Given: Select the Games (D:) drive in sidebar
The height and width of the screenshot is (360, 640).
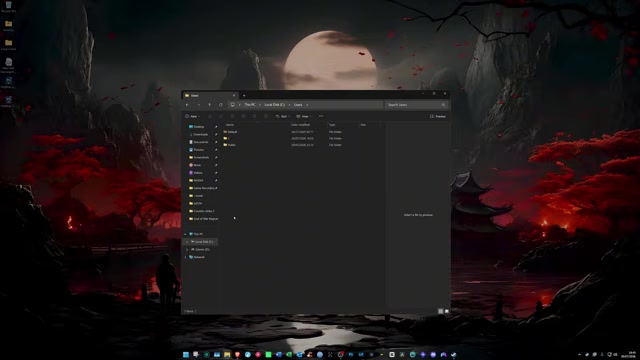Looking at the screenshot, I should [200, 249].
